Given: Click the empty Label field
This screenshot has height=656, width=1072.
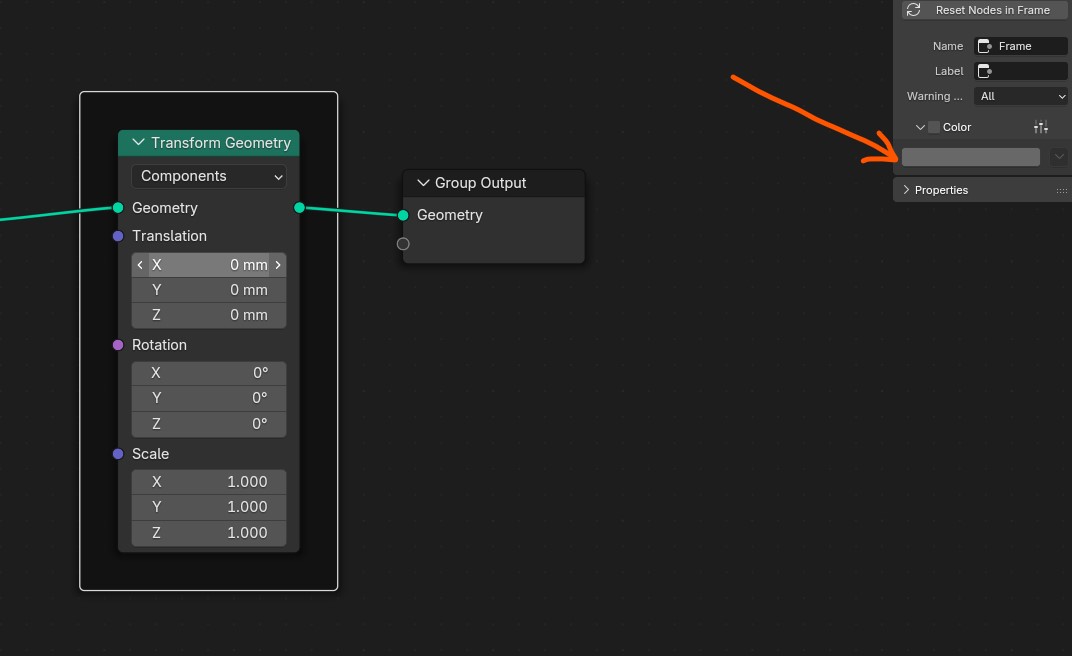Looking at the screenshot, I should 1021,71.
